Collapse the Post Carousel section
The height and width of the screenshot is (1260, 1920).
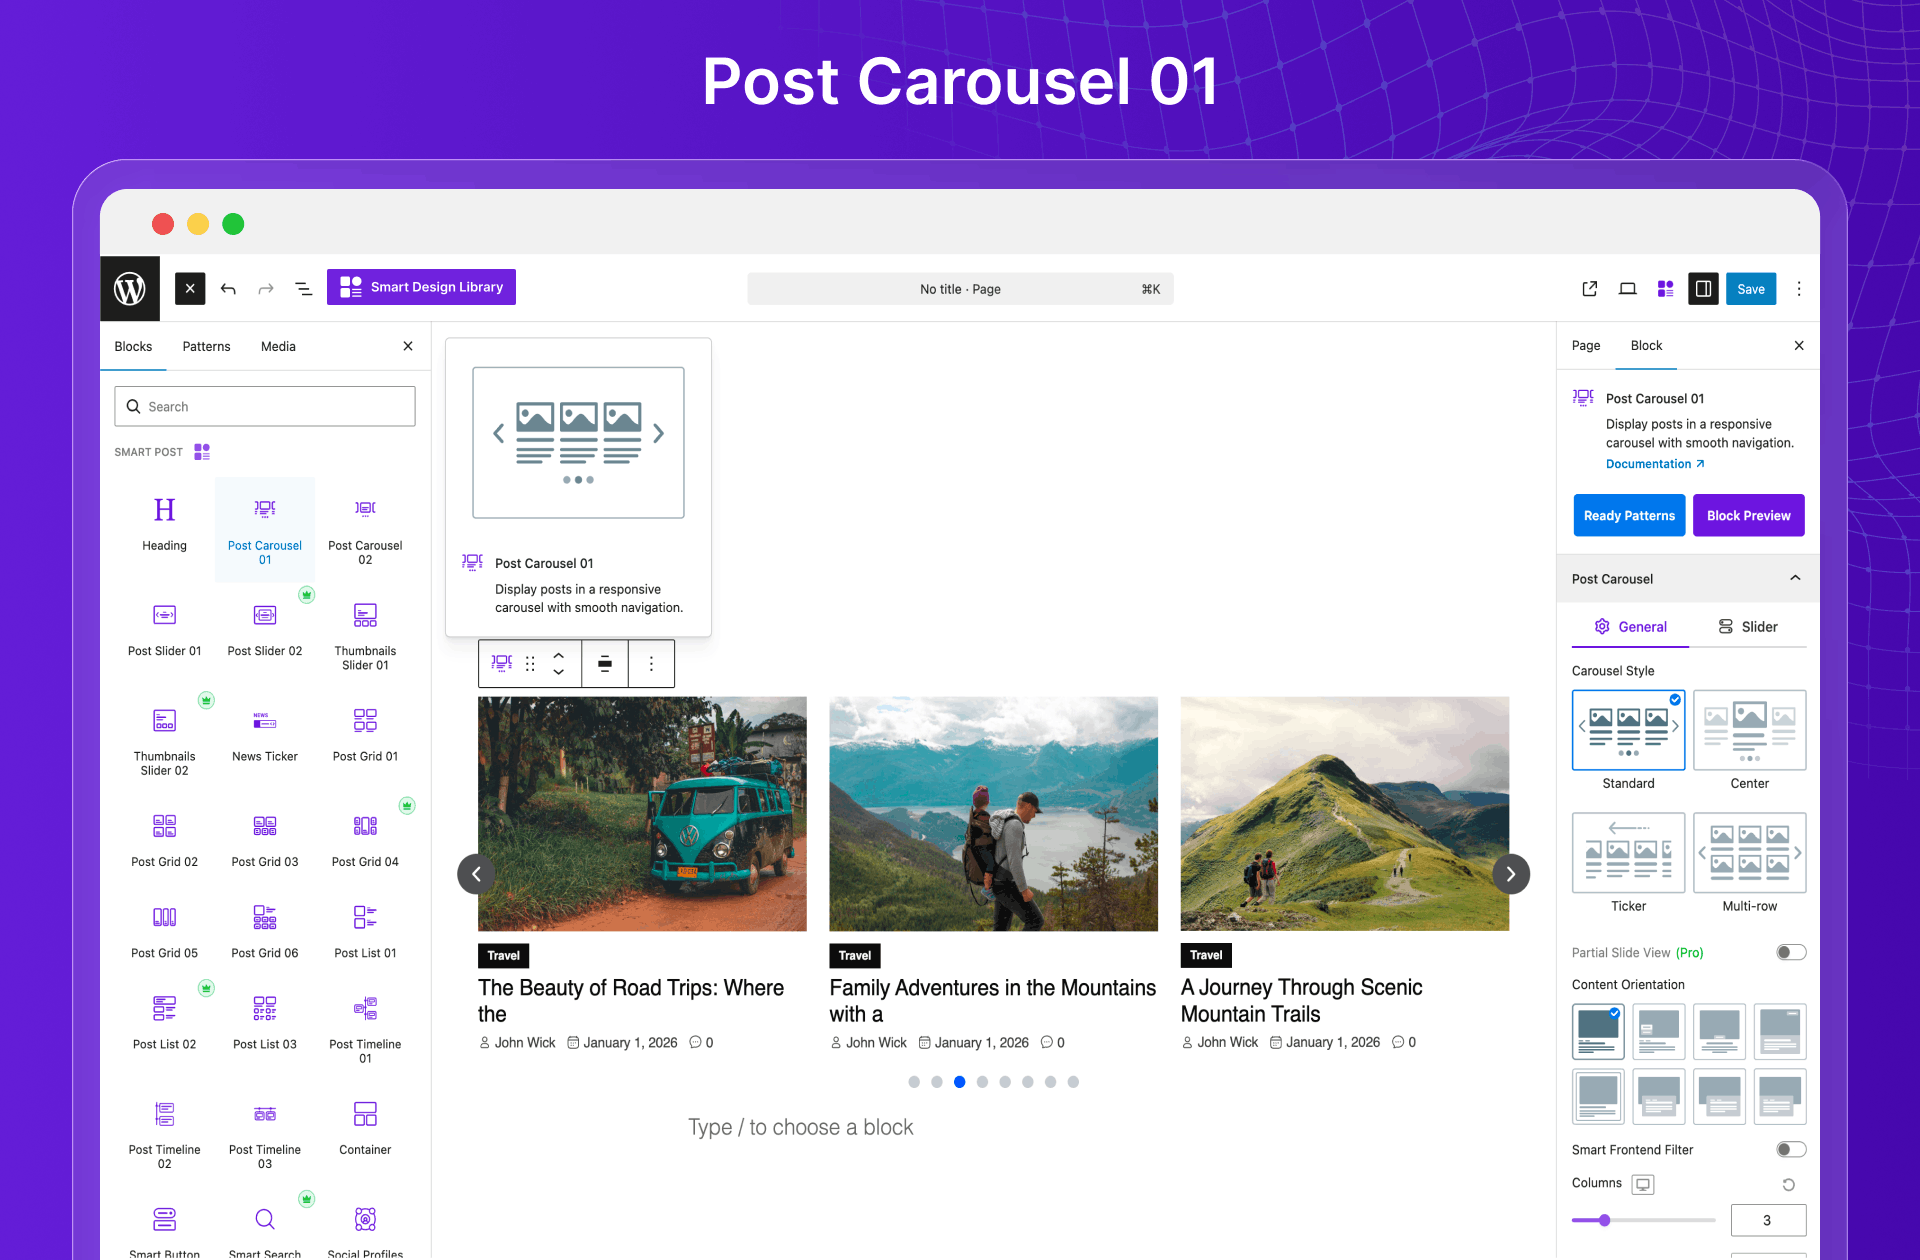pyautogui.click(x=1794, y=578)
